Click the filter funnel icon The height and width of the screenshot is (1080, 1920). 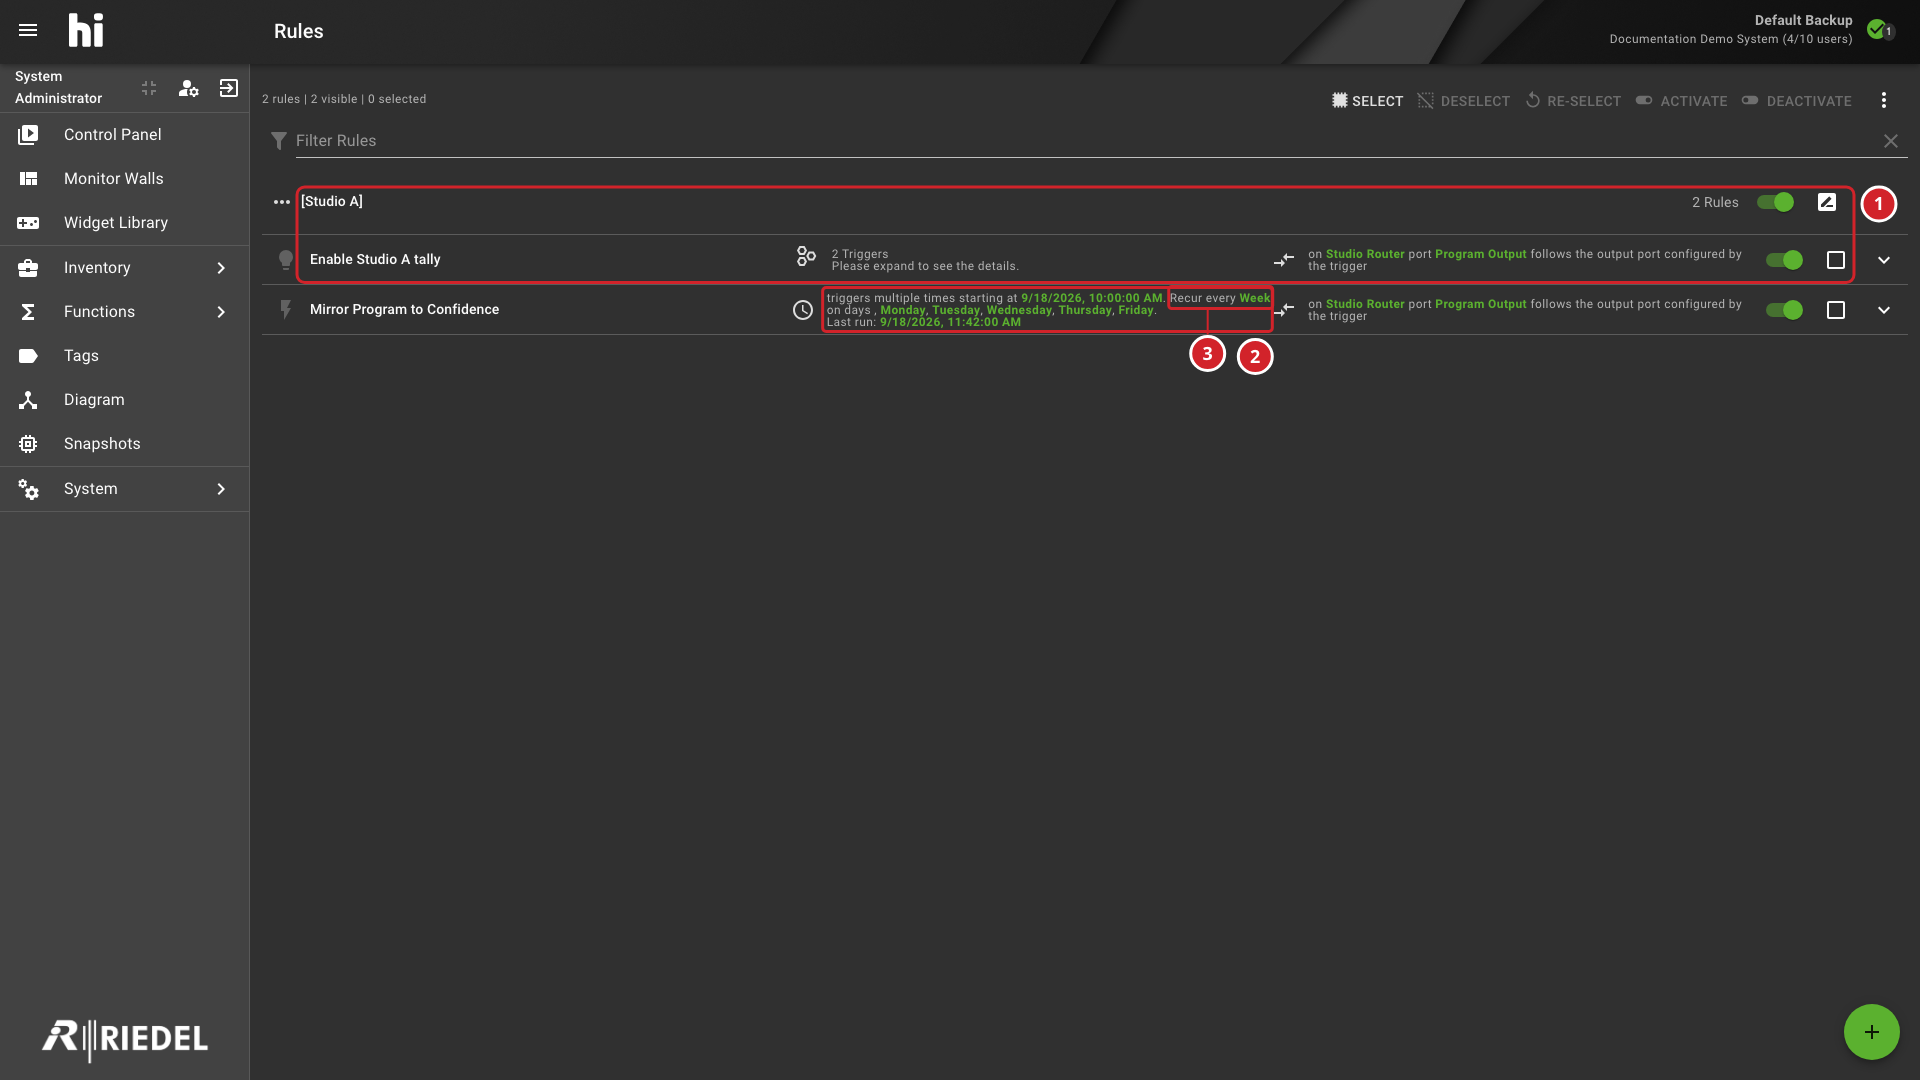coord(279,141)
